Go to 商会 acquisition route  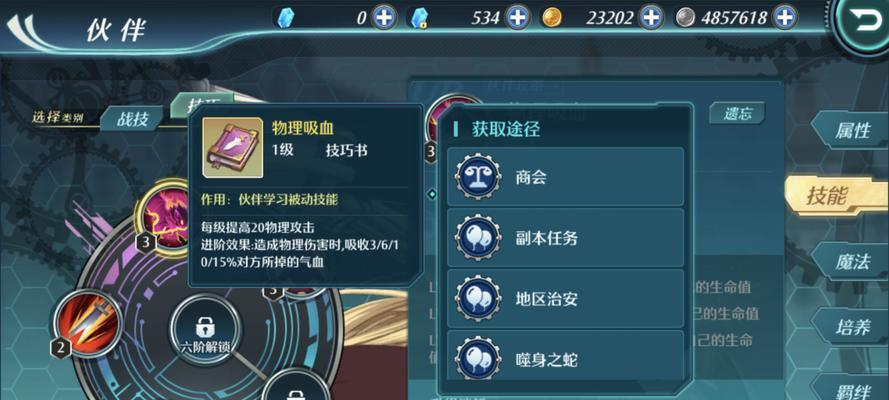(x=565, y=177)
